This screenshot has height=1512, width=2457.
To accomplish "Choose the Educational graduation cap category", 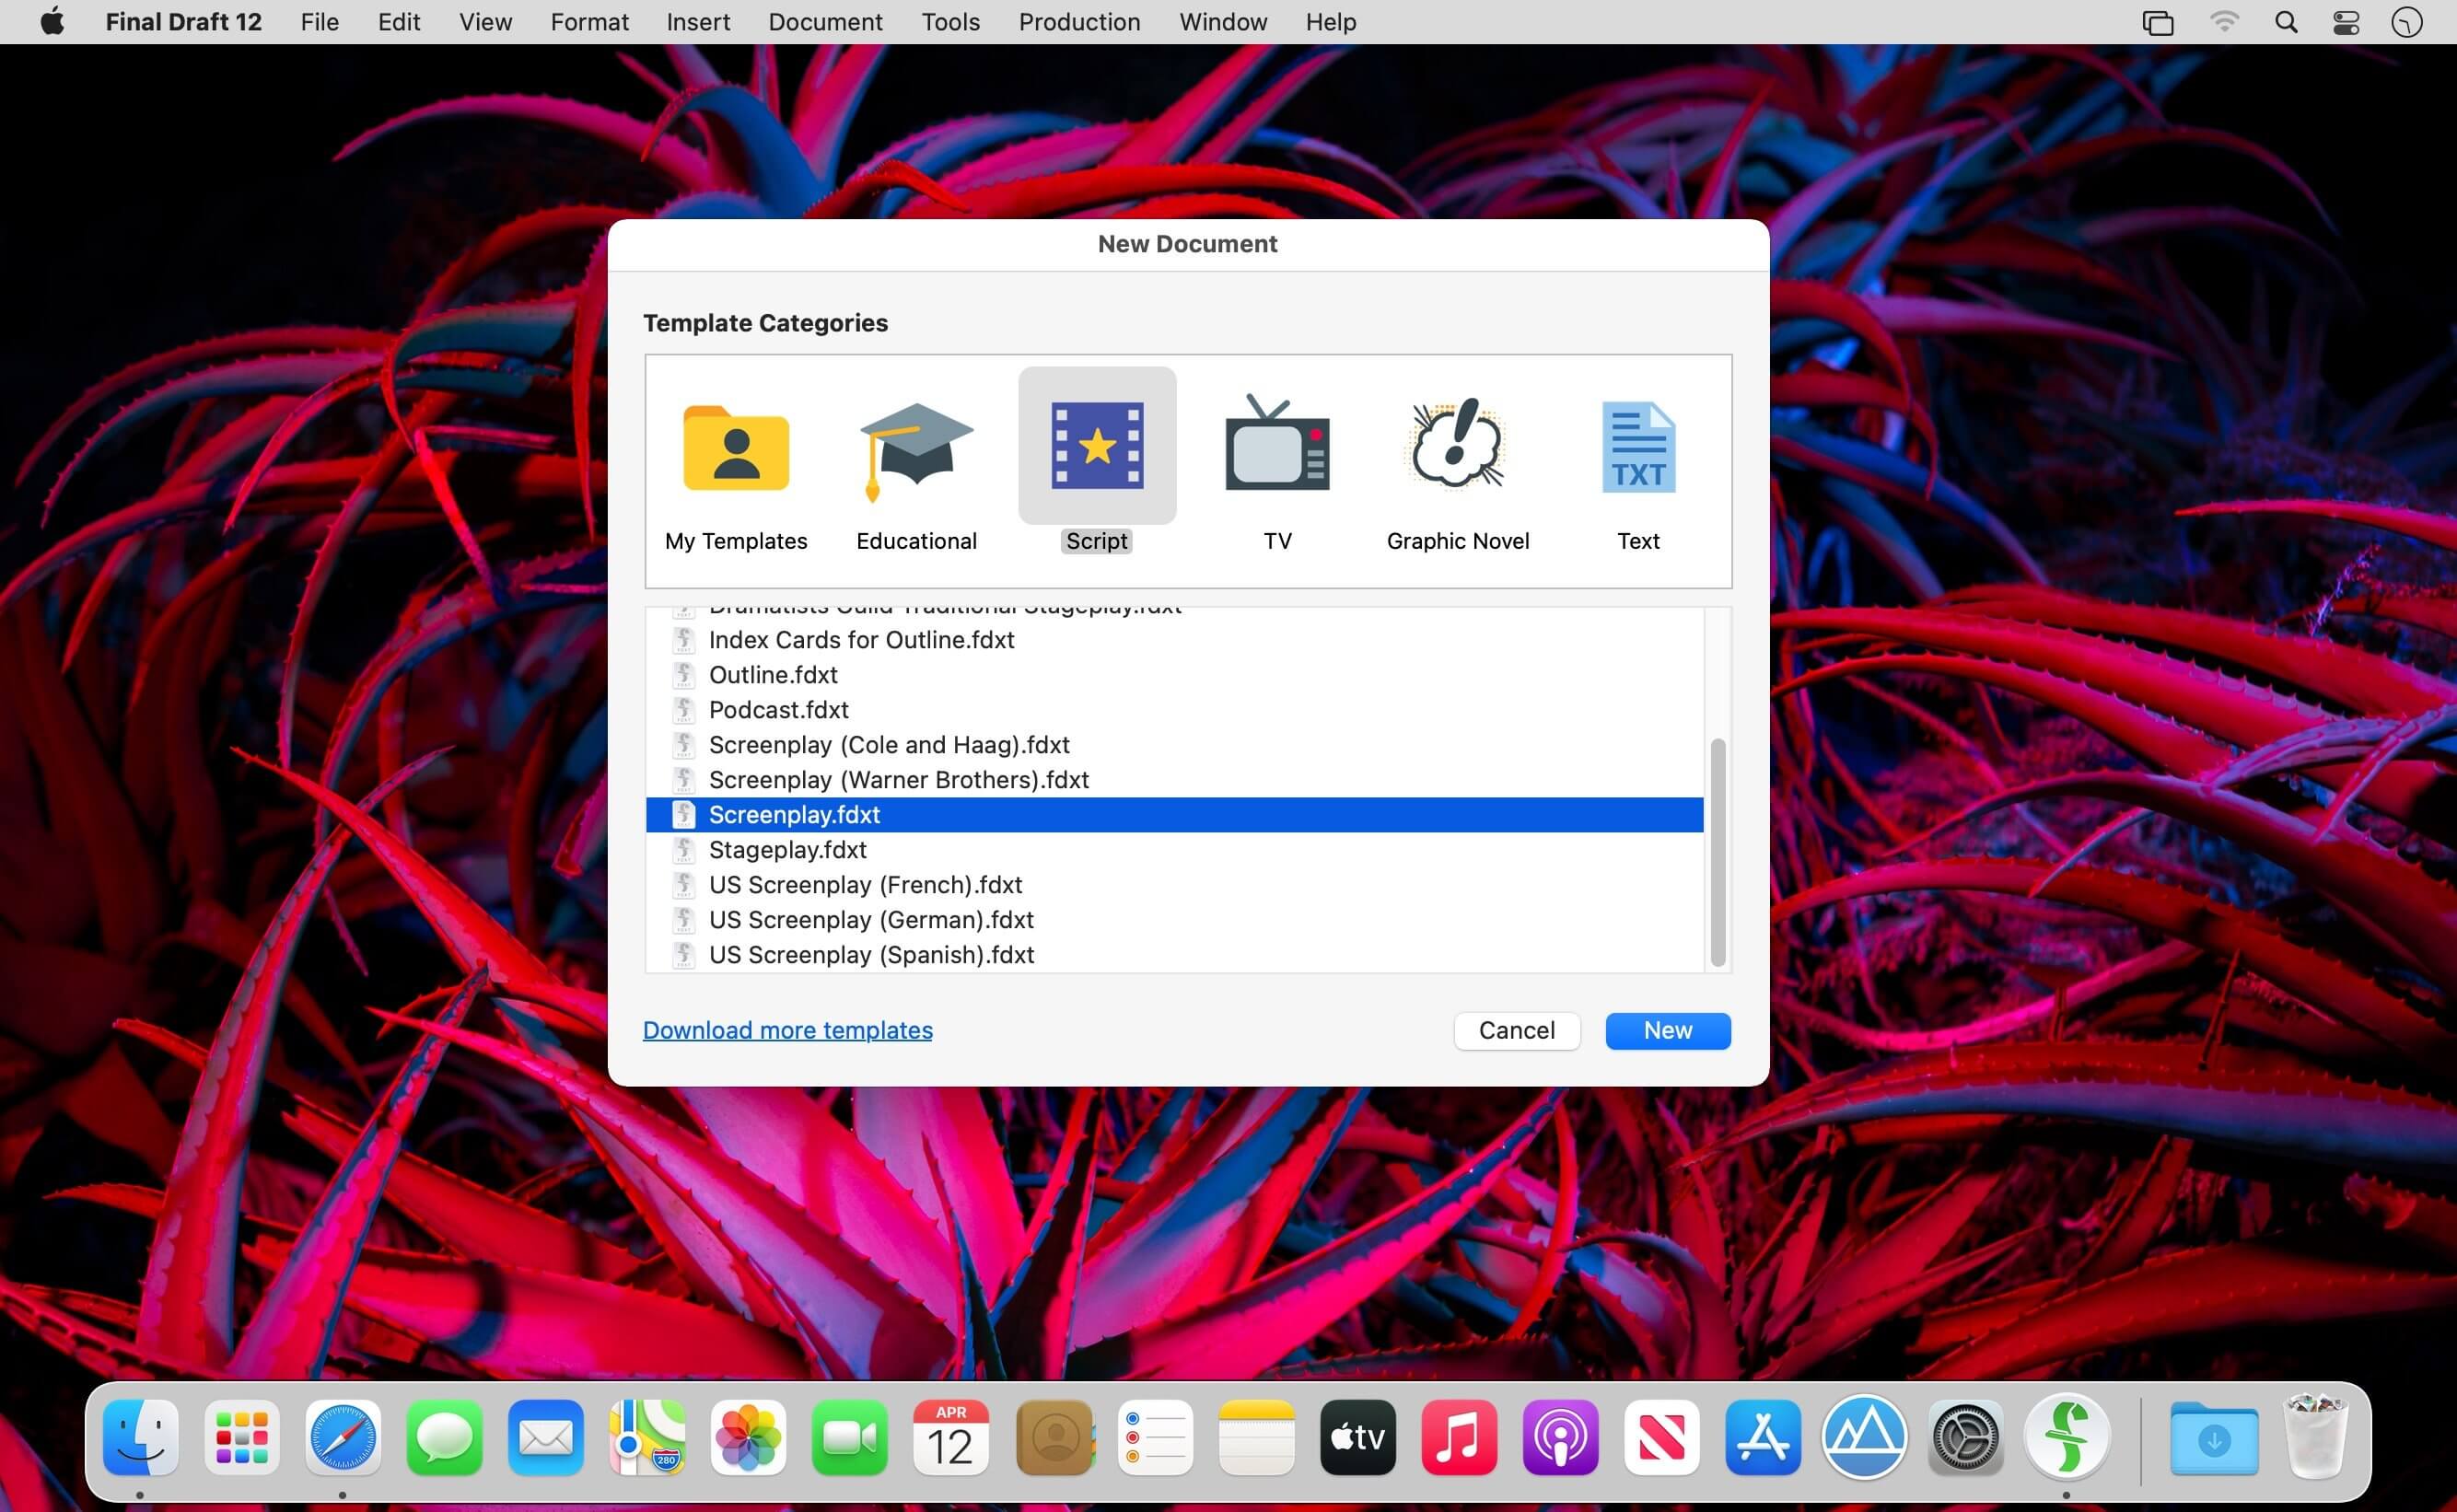I will point(916,448).
